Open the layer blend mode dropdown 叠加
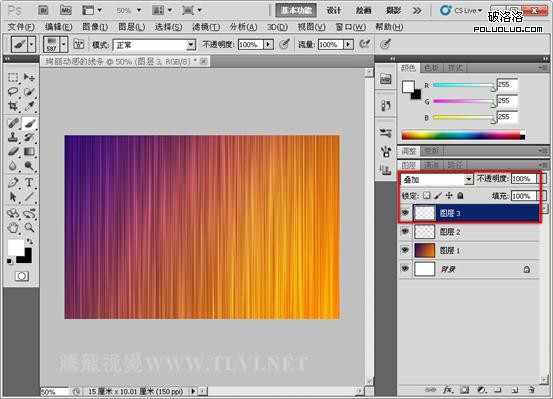The width and height of the screenshot is (553, 399). (437, 180)
